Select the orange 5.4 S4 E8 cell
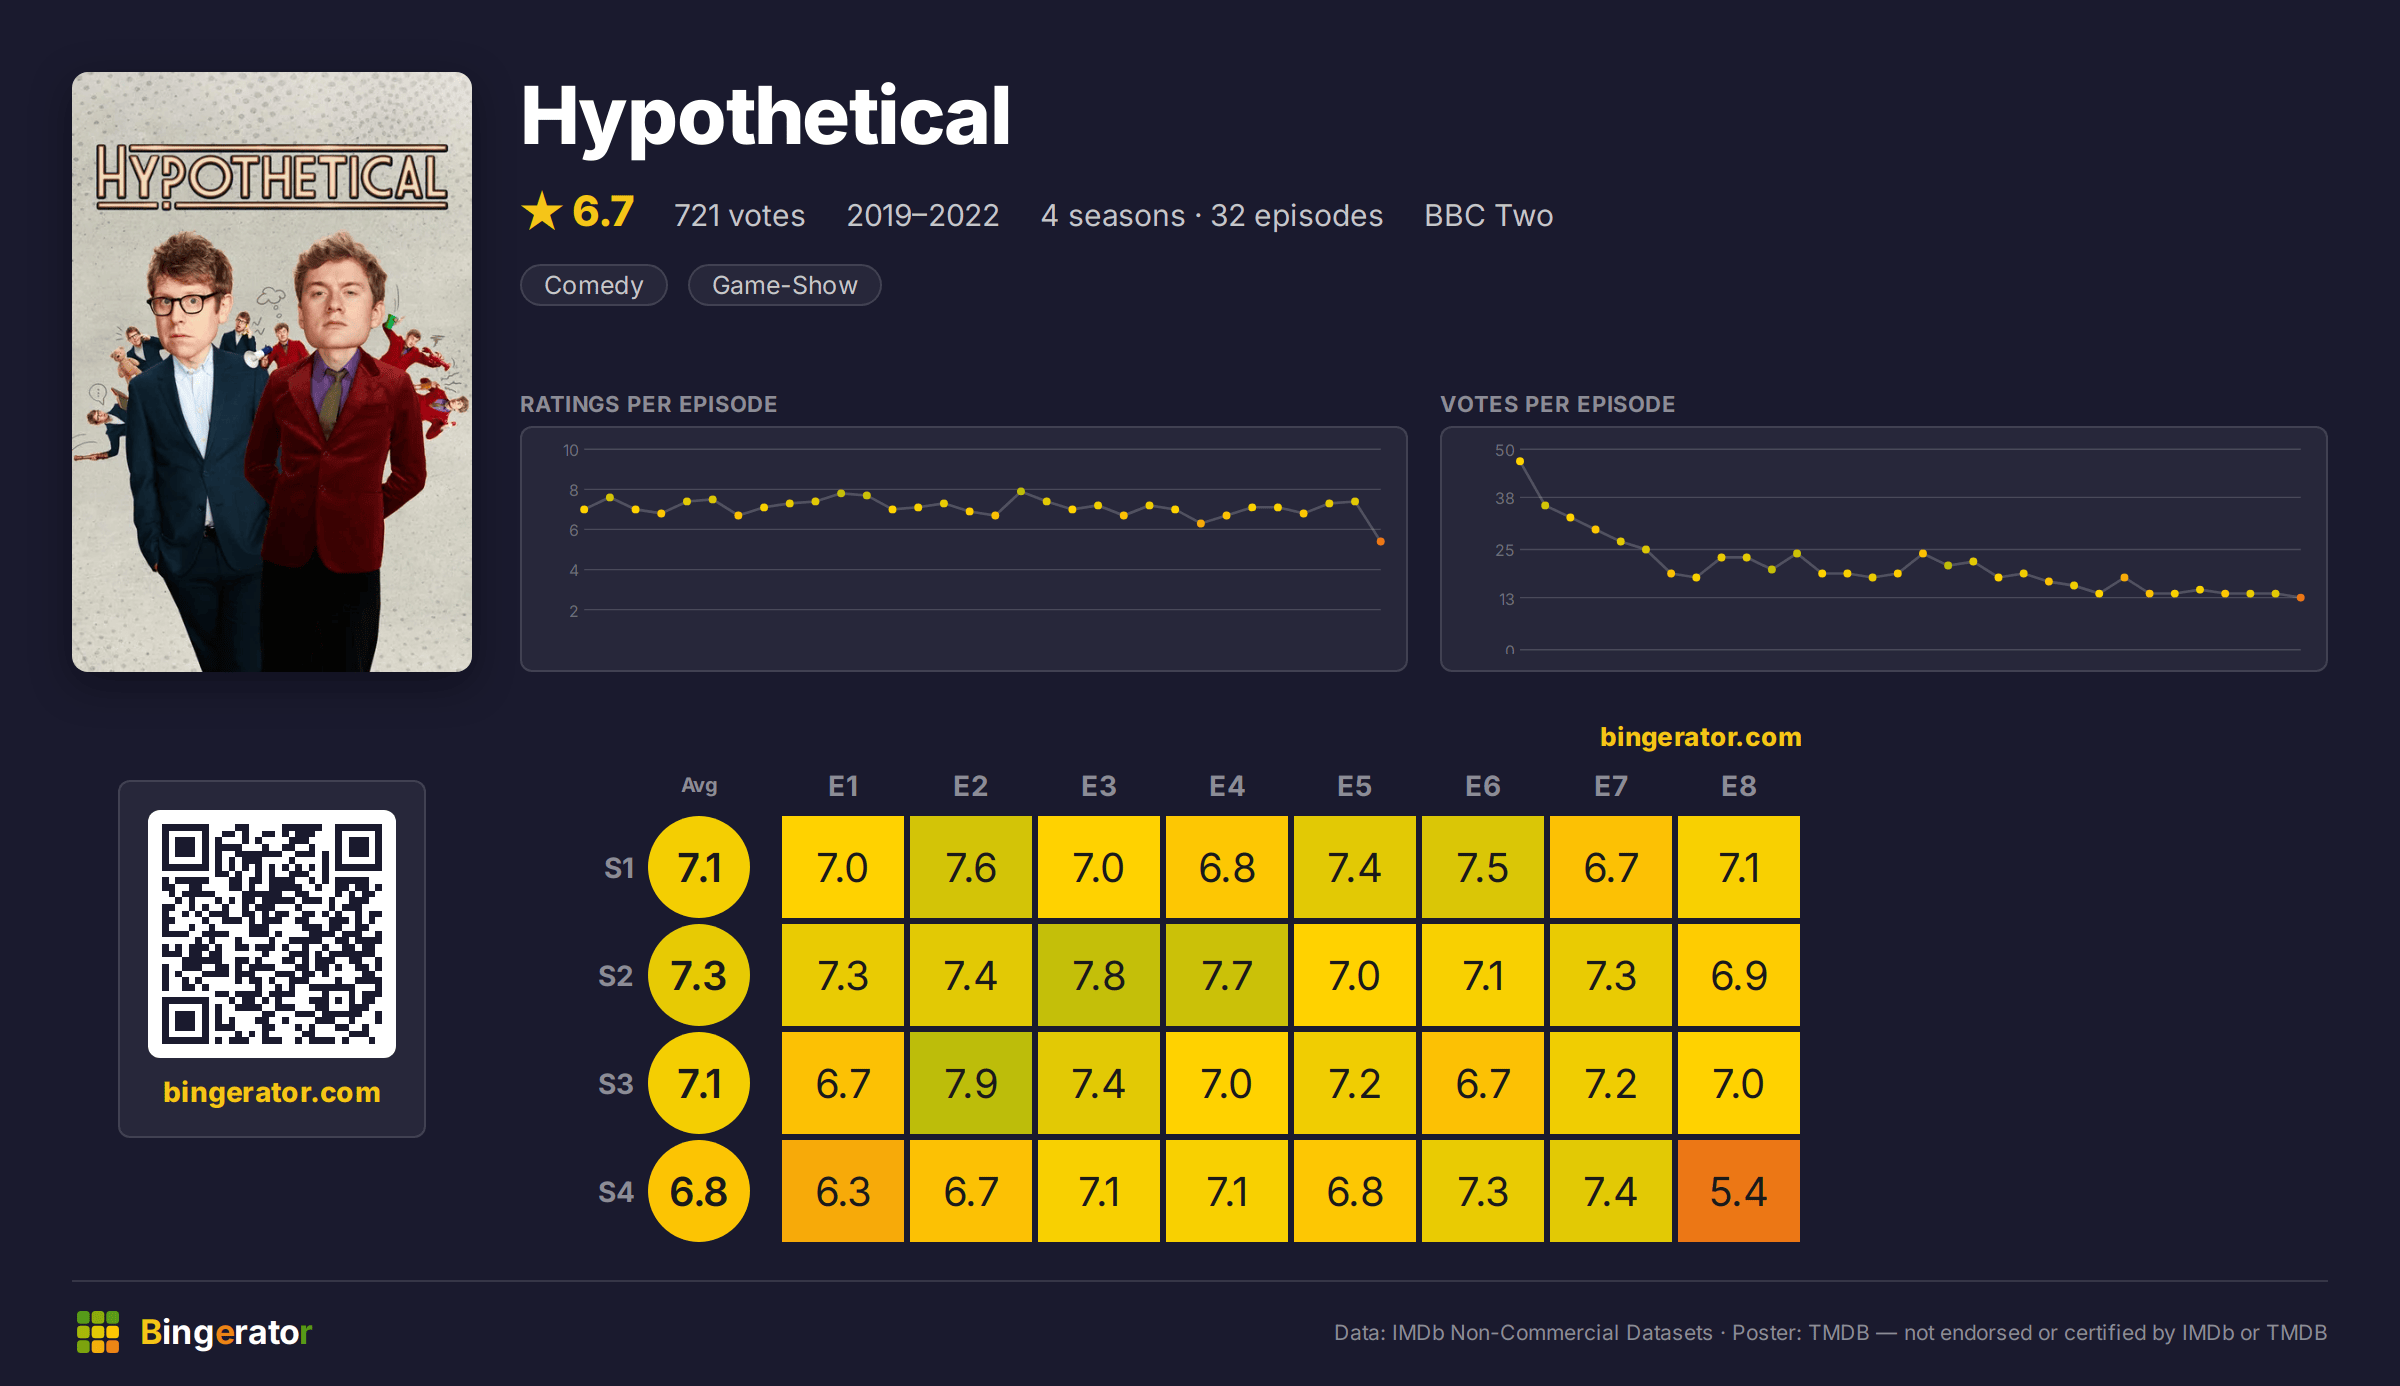 [1739, 1191]
